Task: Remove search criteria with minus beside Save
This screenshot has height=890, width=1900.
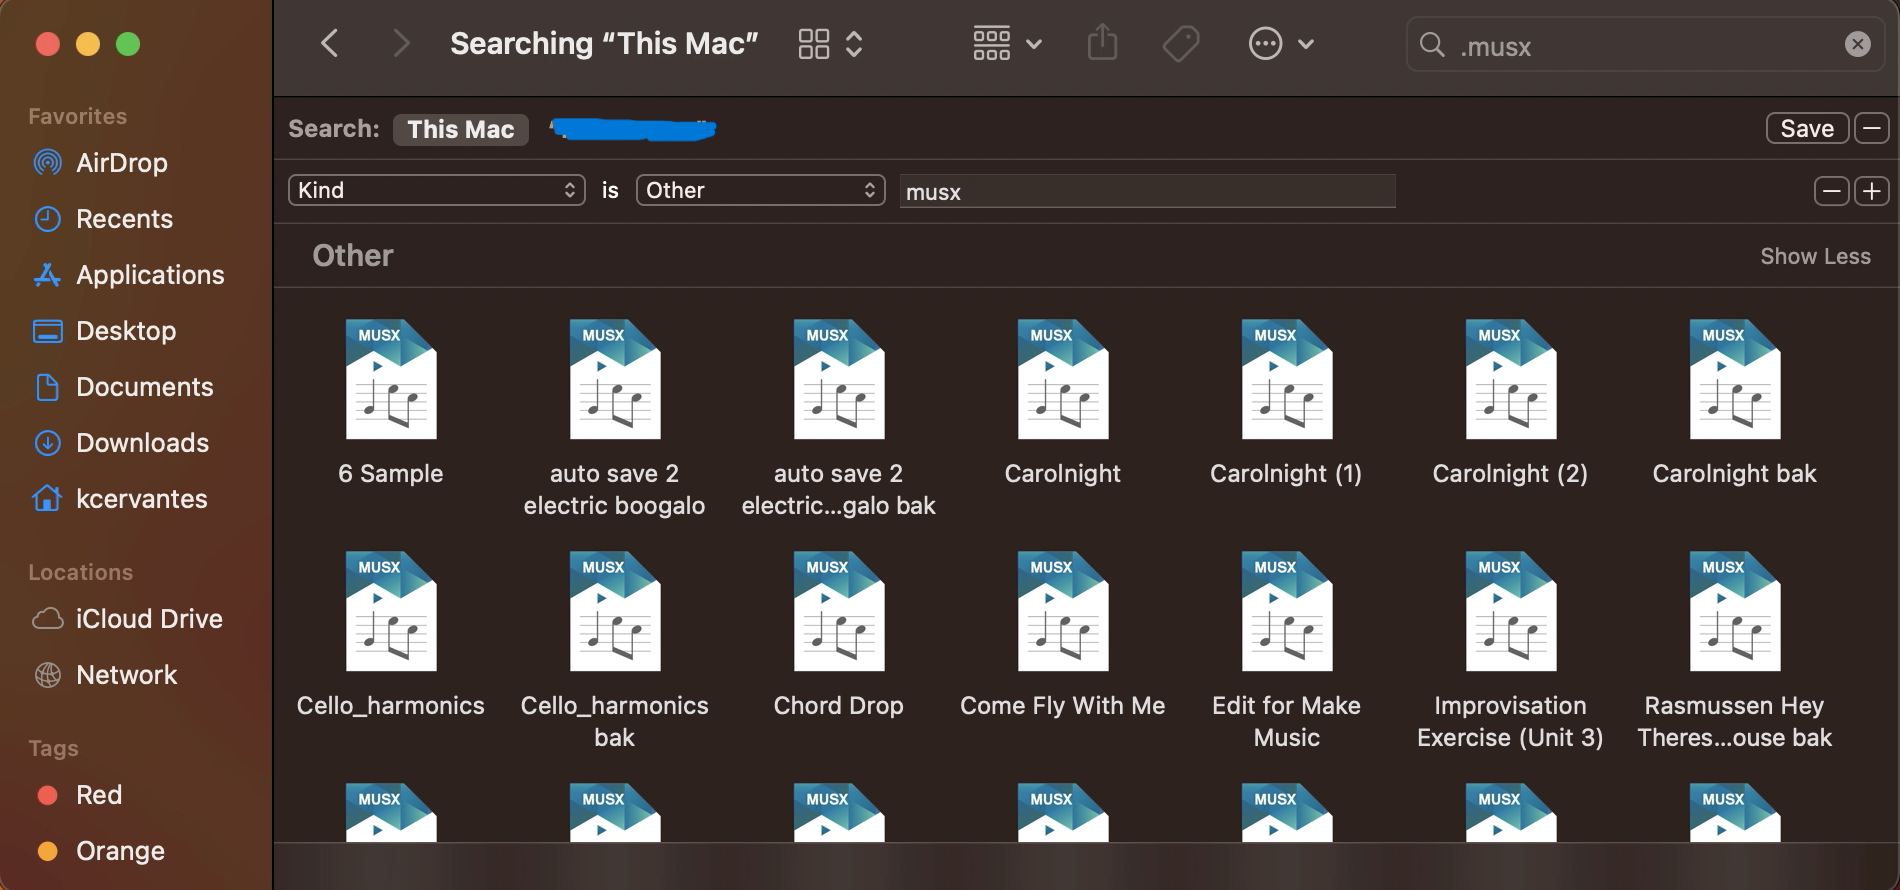Action: (1871, 129)
